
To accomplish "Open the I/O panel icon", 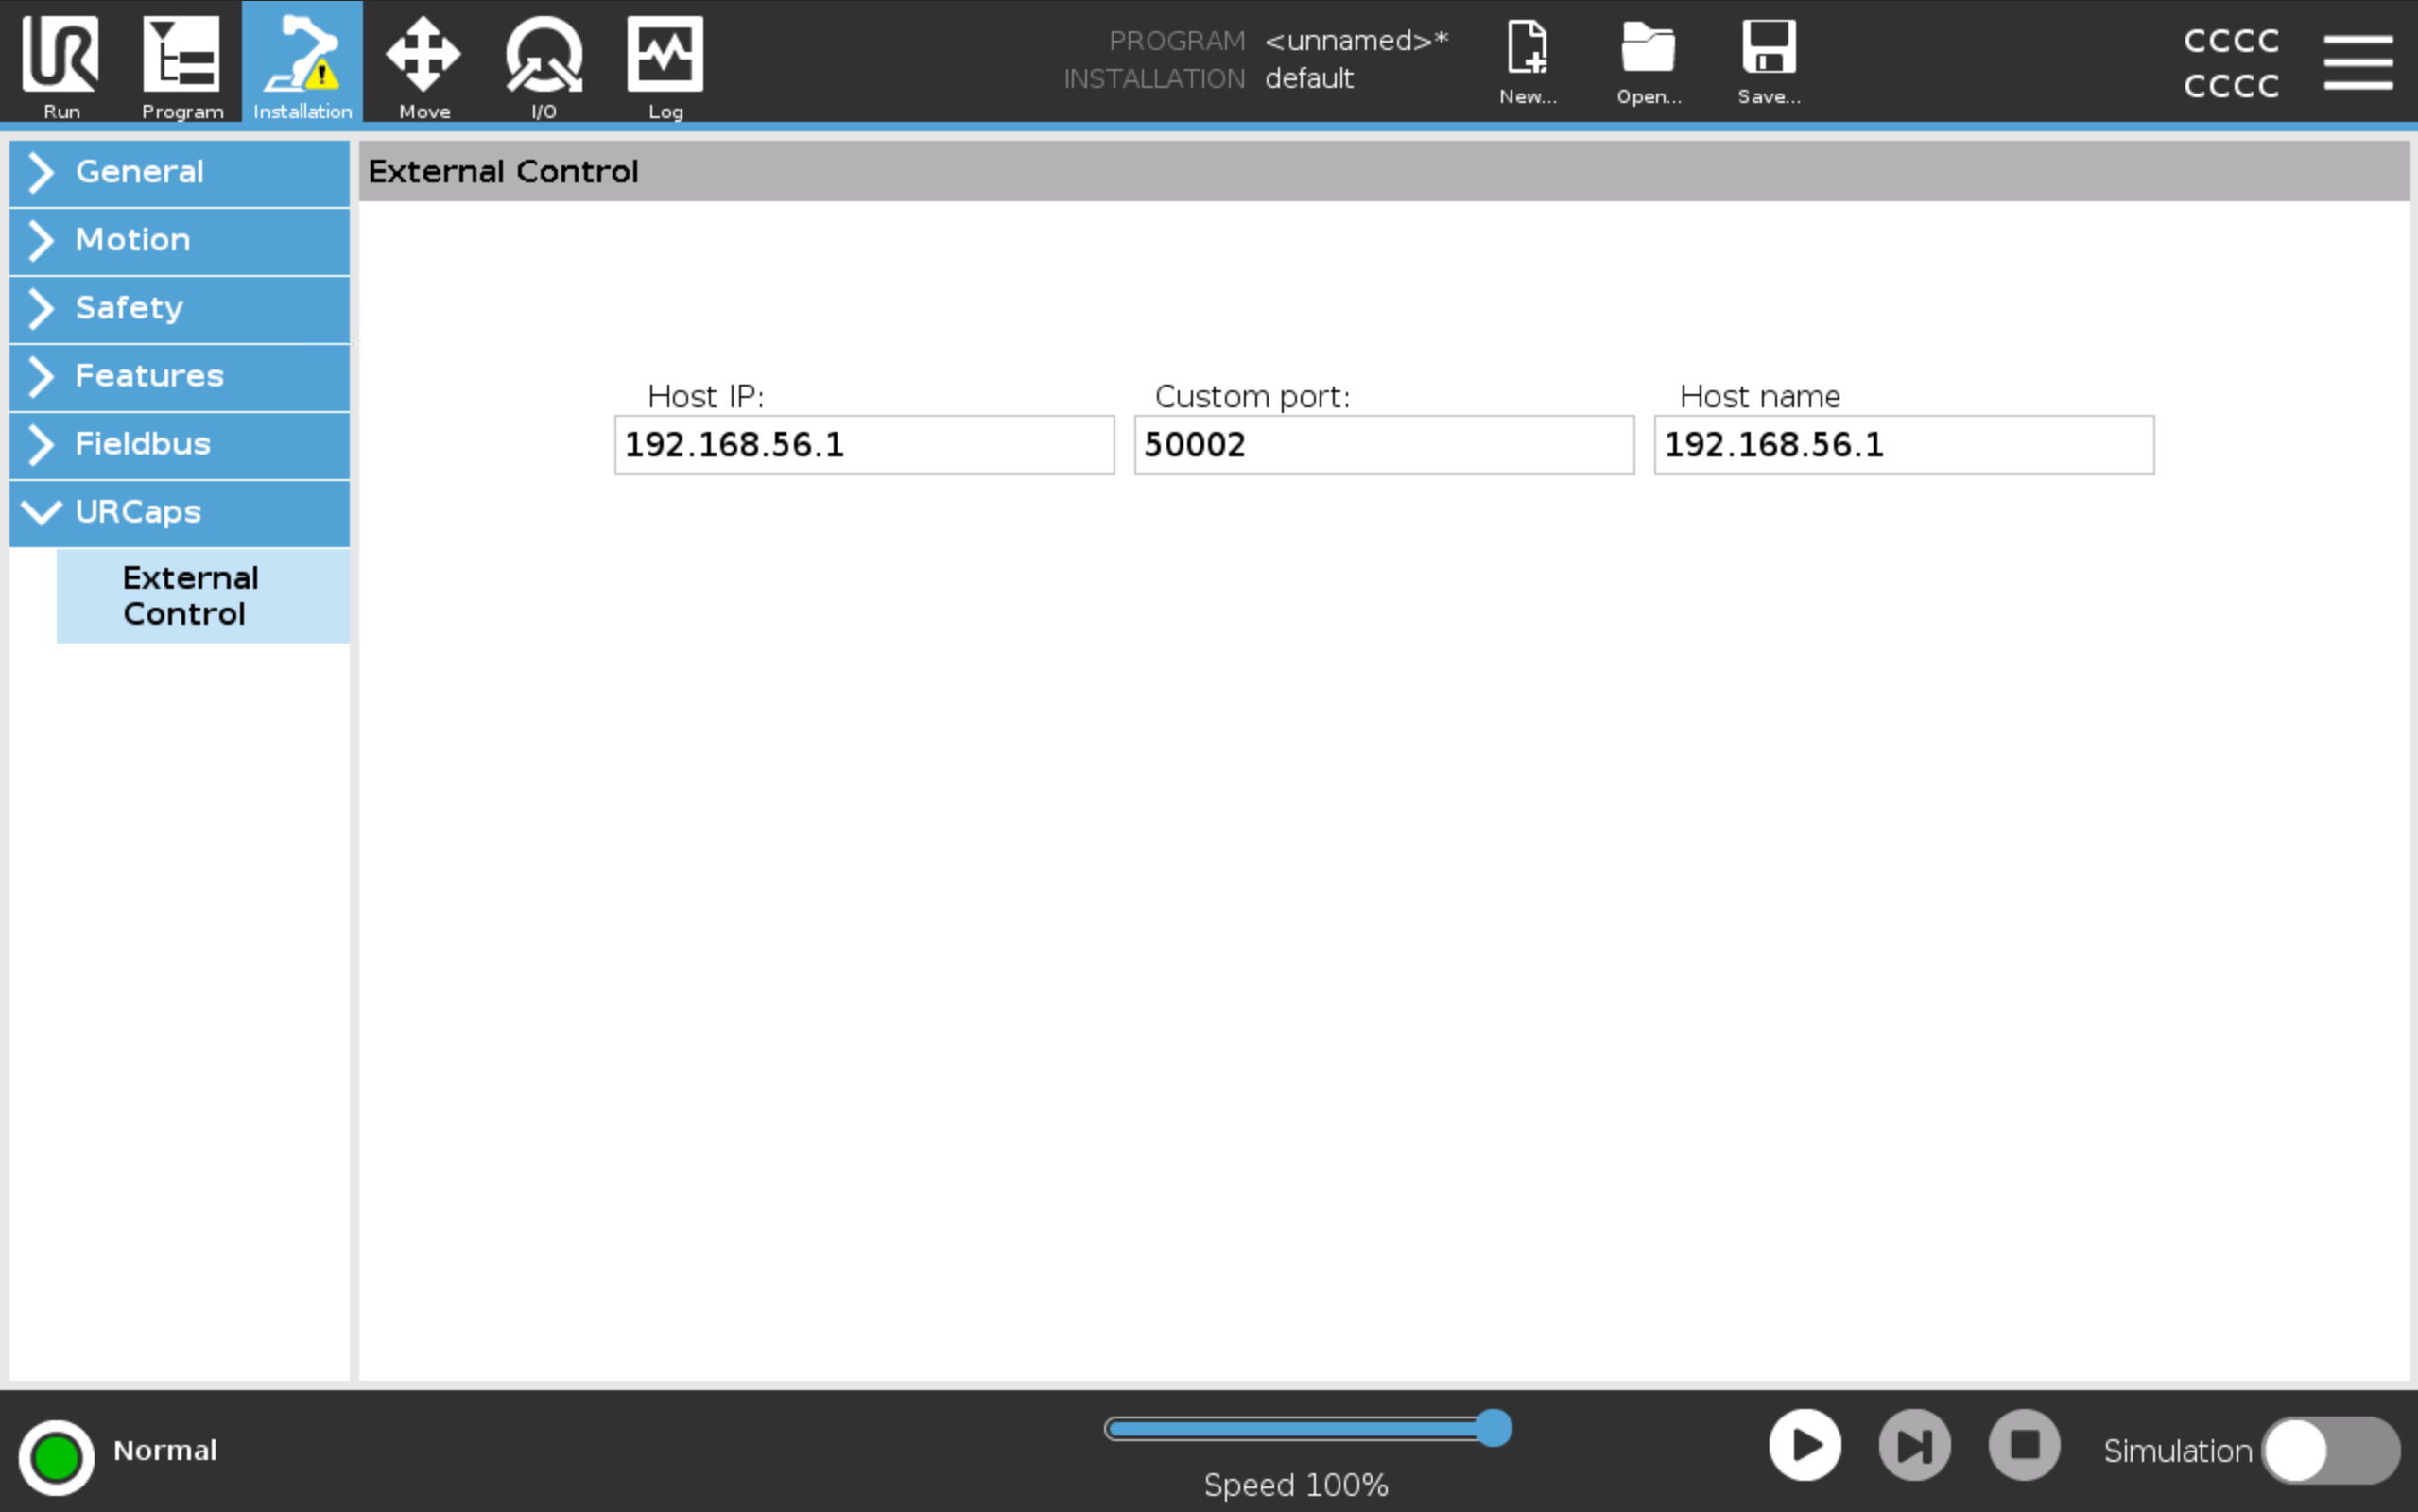I will [543, 55].
